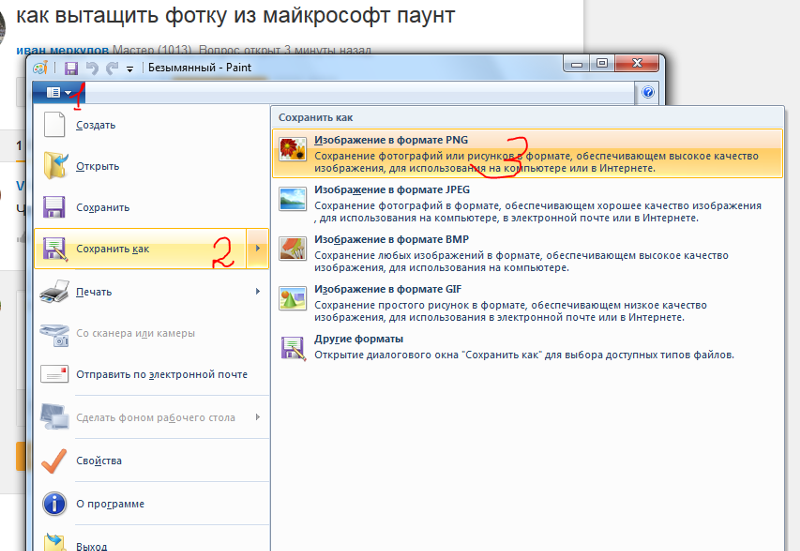Click the blue info icon for О программе
The height and width of the screenshot is (551, 800).
point(54,504)
